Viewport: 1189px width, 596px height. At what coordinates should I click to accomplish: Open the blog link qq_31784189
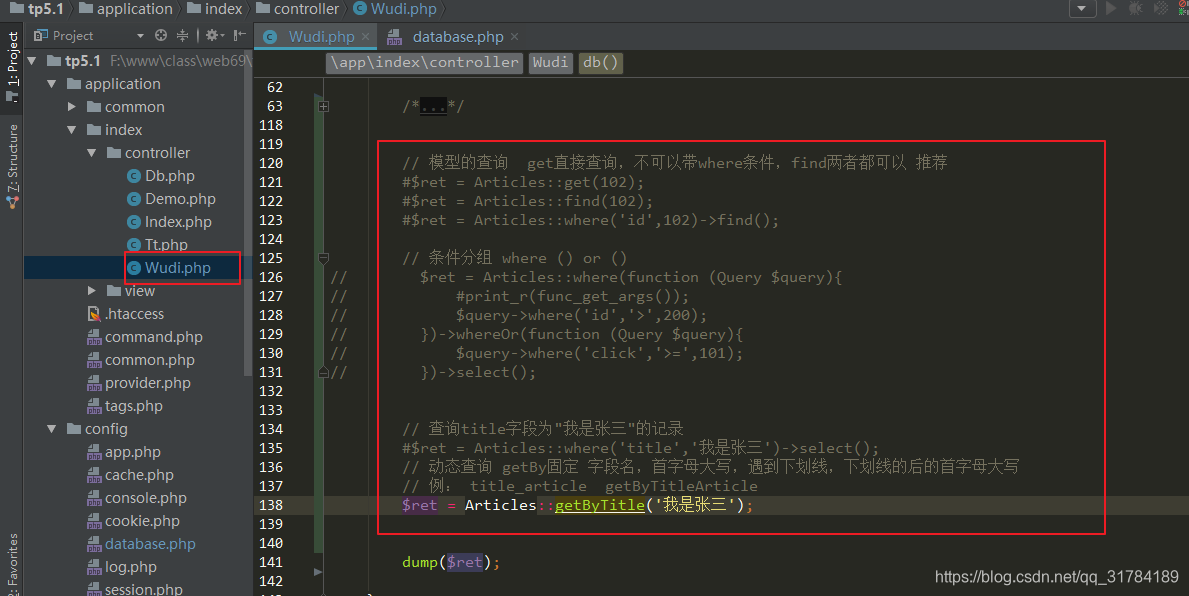coord(1056,577)
